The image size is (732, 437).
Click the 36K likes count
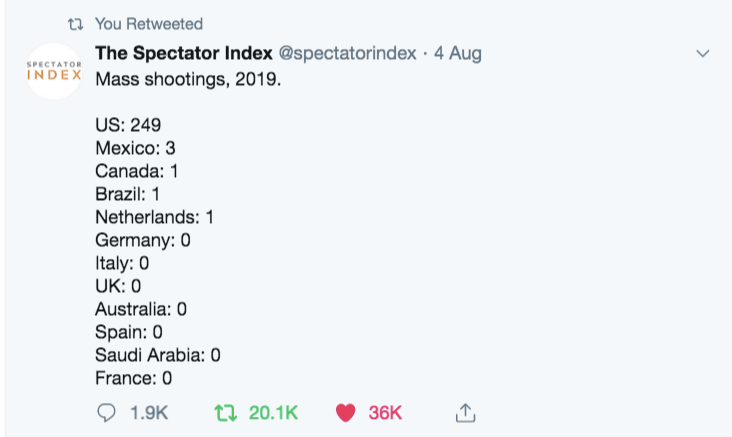[x=384, y=412]
